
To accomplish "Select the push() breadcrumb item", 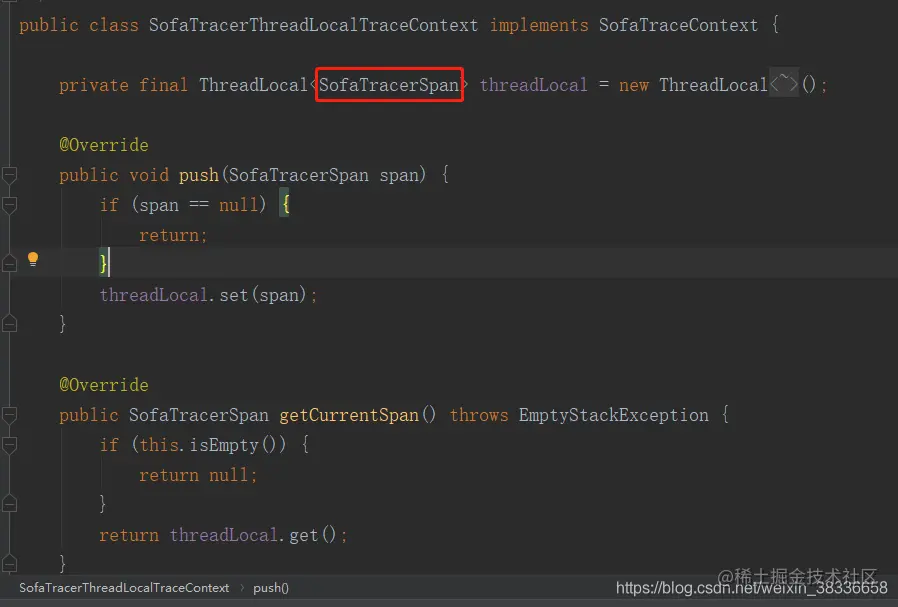I will coord(271,588).
